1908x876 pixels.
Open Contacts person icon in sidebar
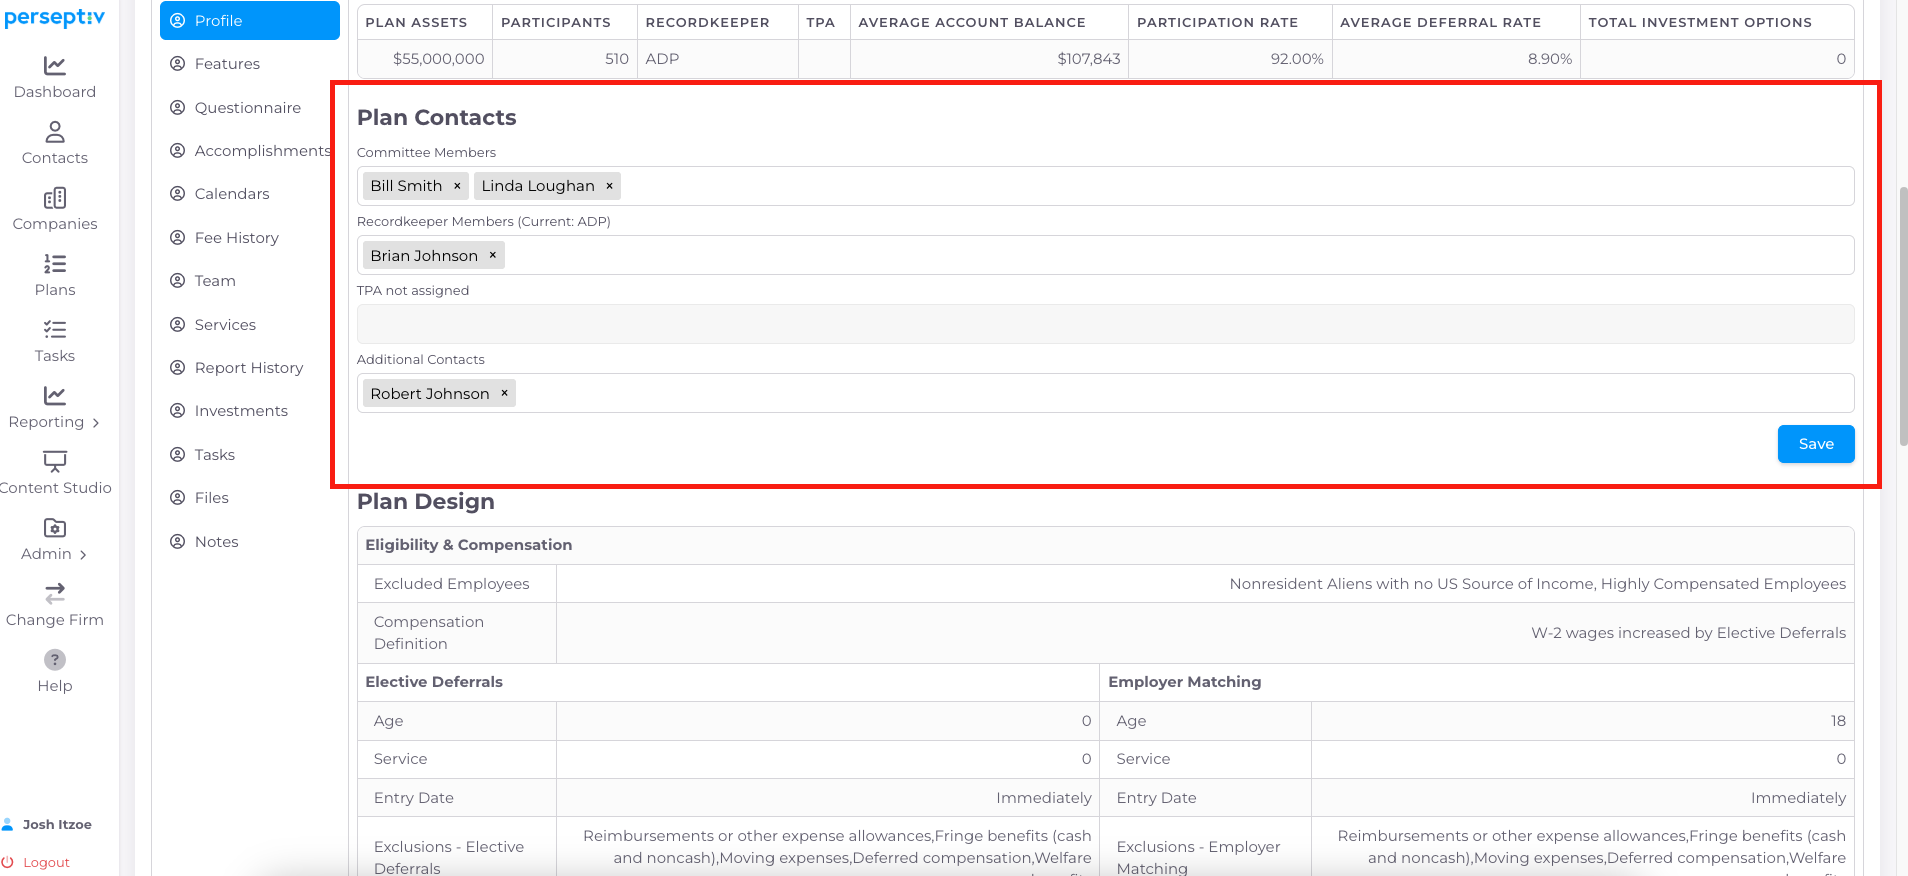tap(55, 132)
